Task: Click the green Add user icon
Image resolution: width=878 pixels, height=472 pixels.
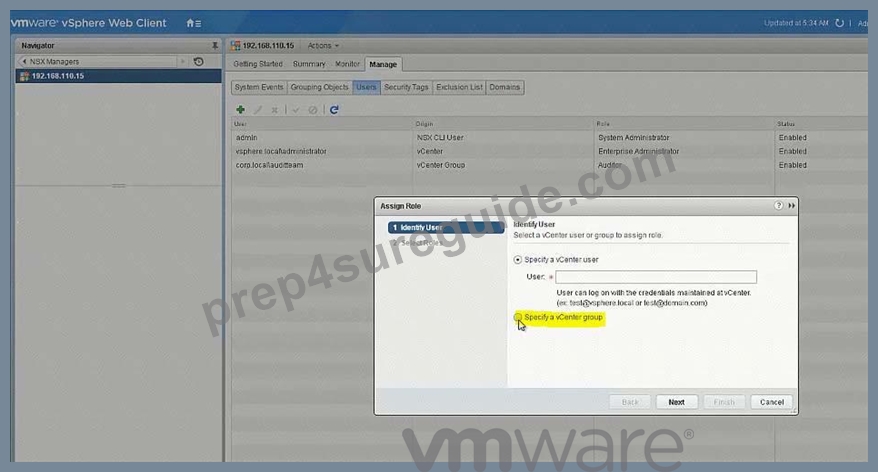Action: [x=240, y=110]
